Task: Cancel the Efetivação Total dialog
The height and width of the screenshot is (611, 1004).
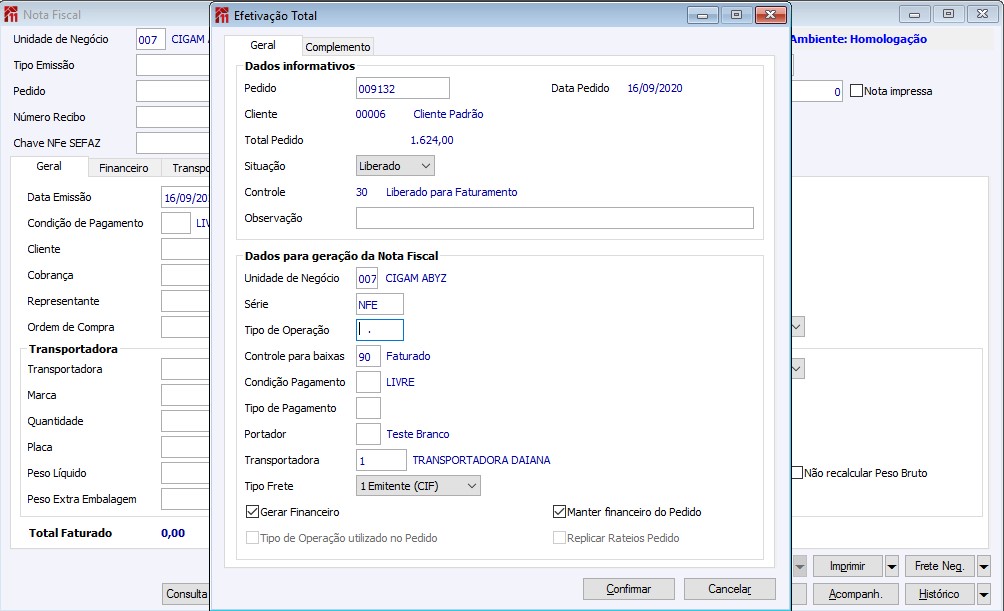Action: [x=729, y=589]
